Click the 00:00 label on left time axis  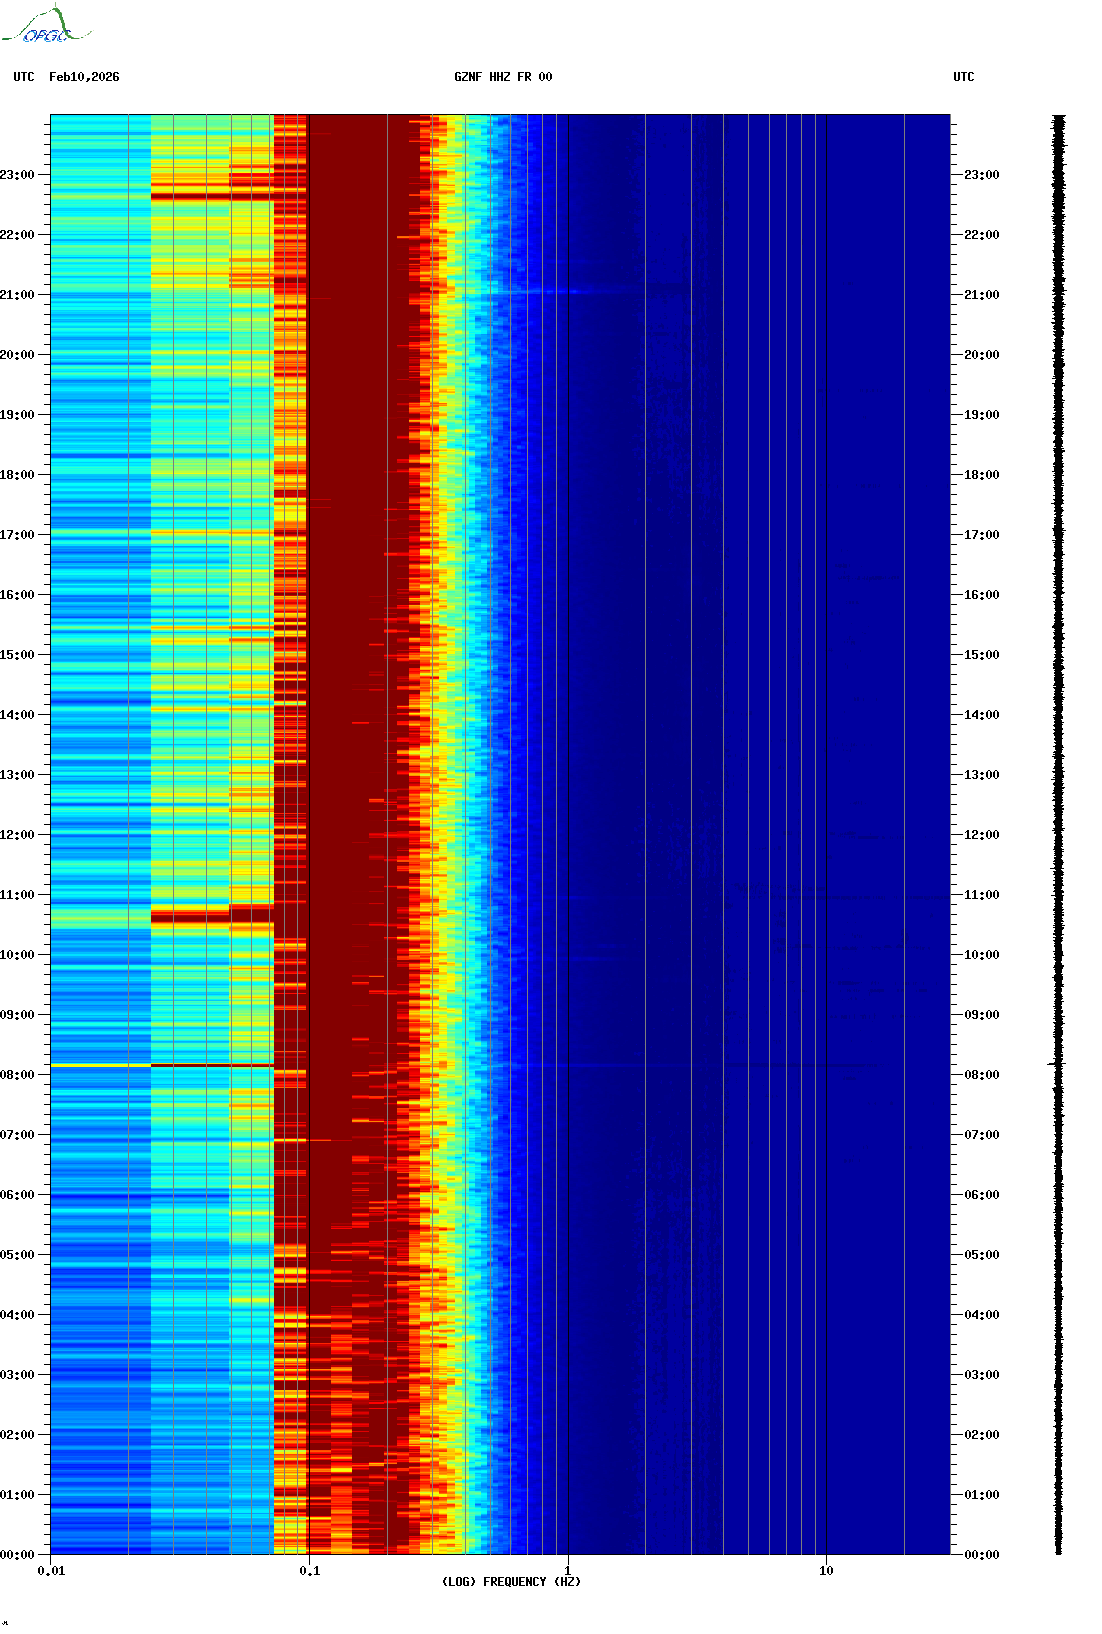[x=17, y=1555]
